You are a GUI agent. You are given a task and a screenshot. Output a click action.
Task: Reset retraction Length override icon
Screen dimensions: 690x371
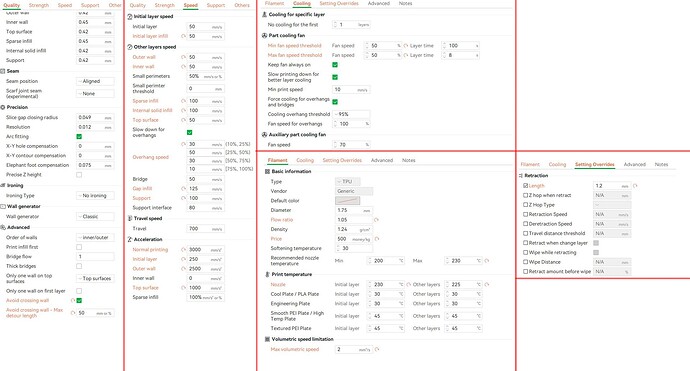pos(635,186)
